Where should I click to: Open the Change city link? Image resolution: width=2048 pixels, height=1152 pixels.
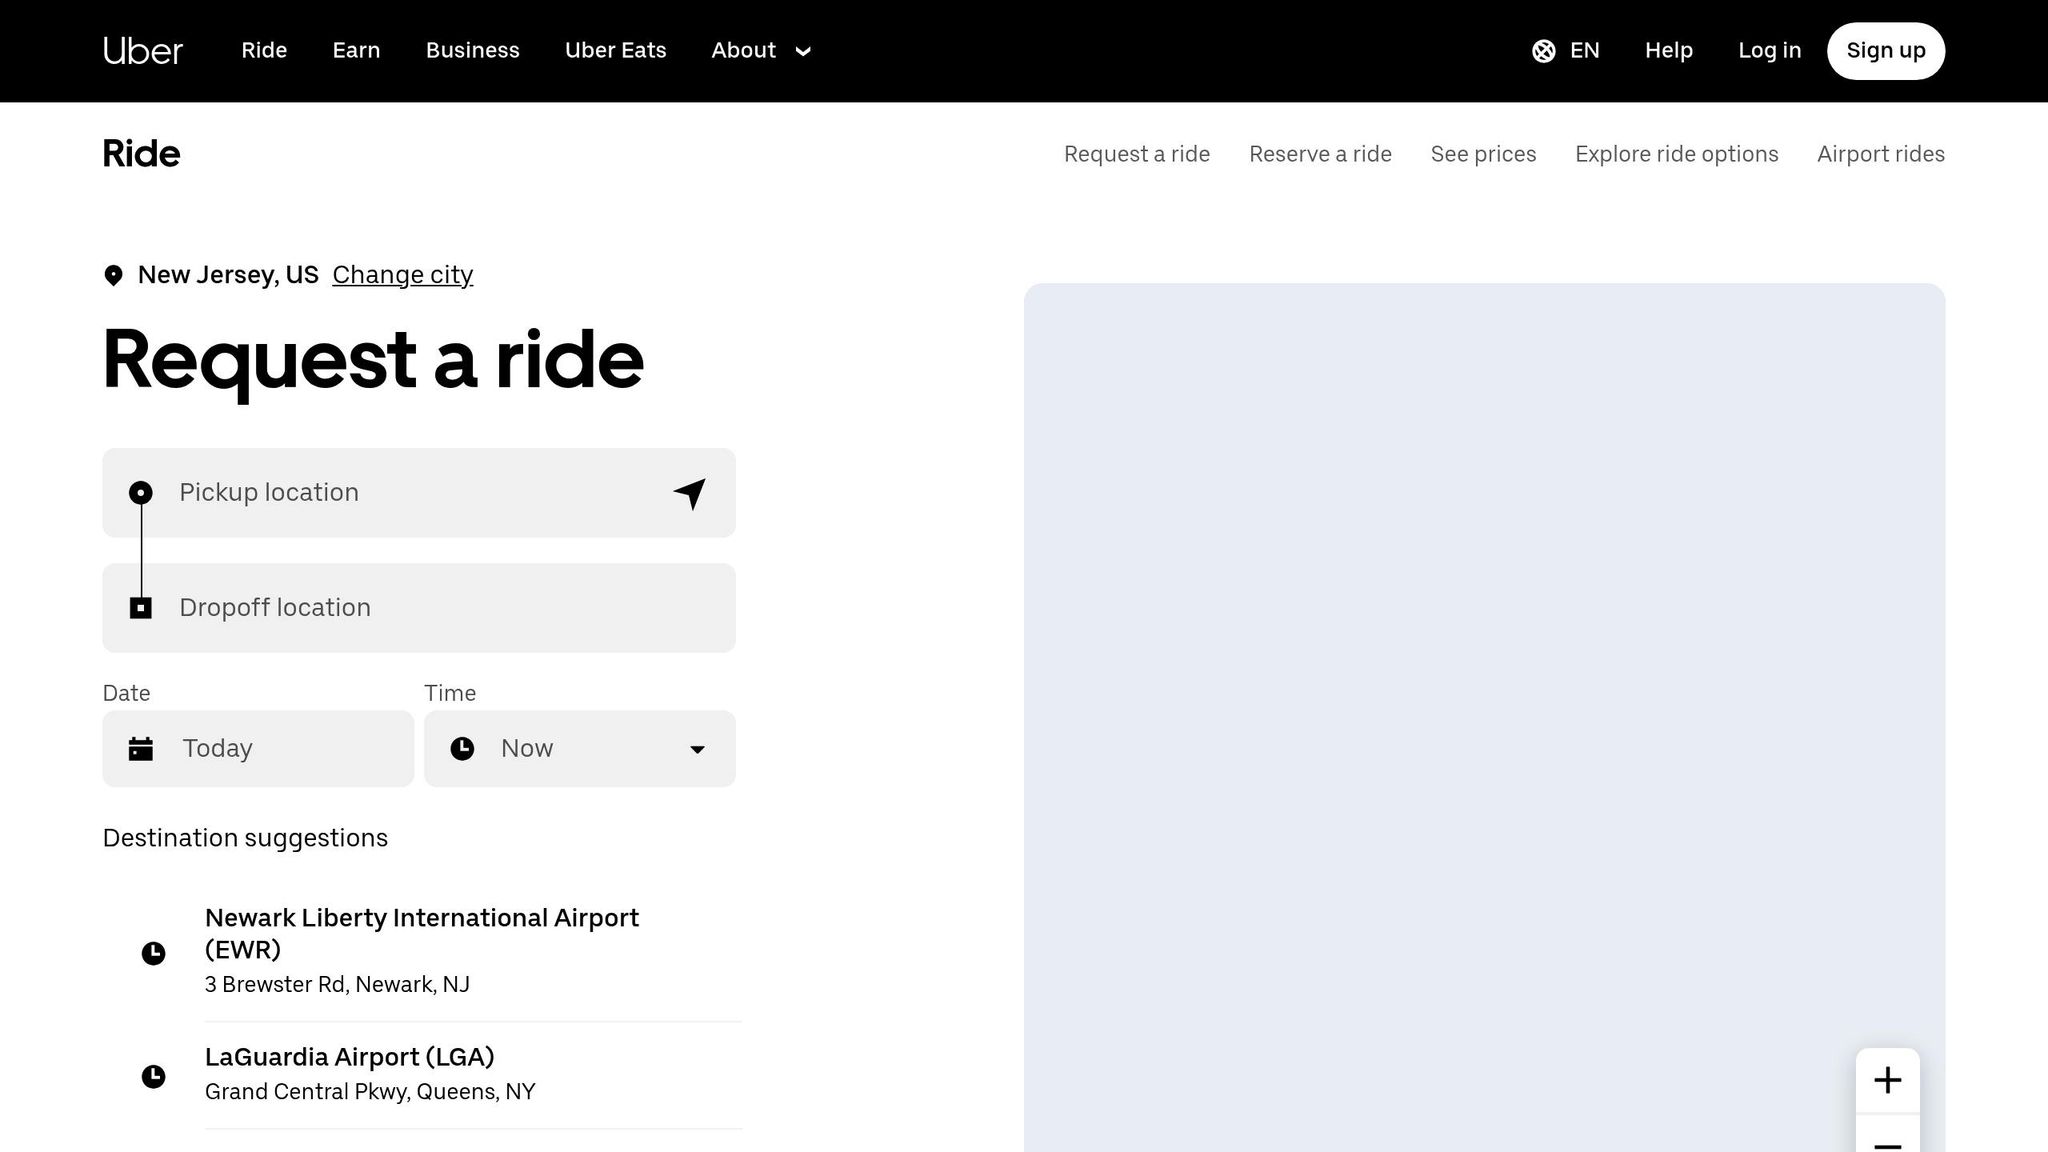(402, 274)
